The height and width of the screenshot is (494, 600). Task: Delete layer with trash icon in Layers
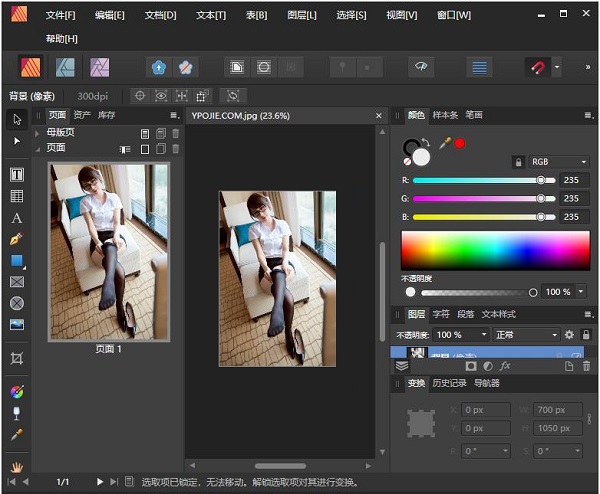pyautogui.click(x=586, y=366)
